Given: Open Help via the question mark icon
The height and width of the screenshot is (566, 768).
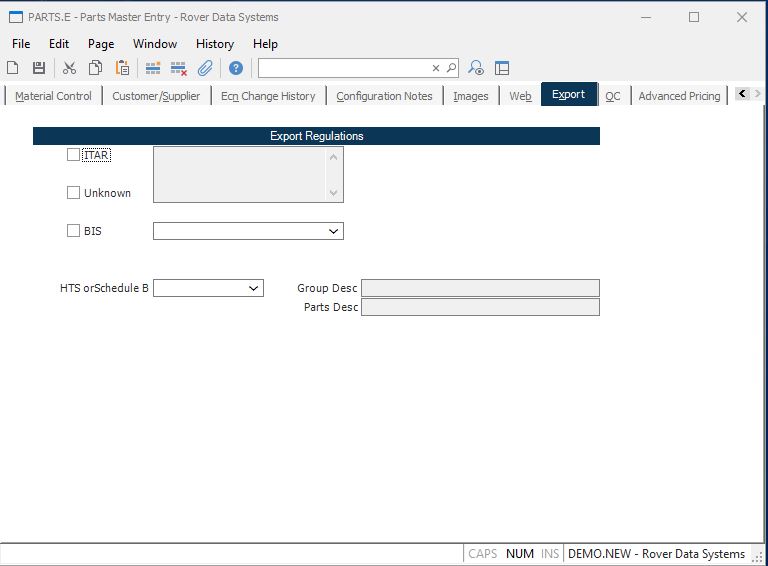Looking at the screenshot, I should [x=236, y=68].
